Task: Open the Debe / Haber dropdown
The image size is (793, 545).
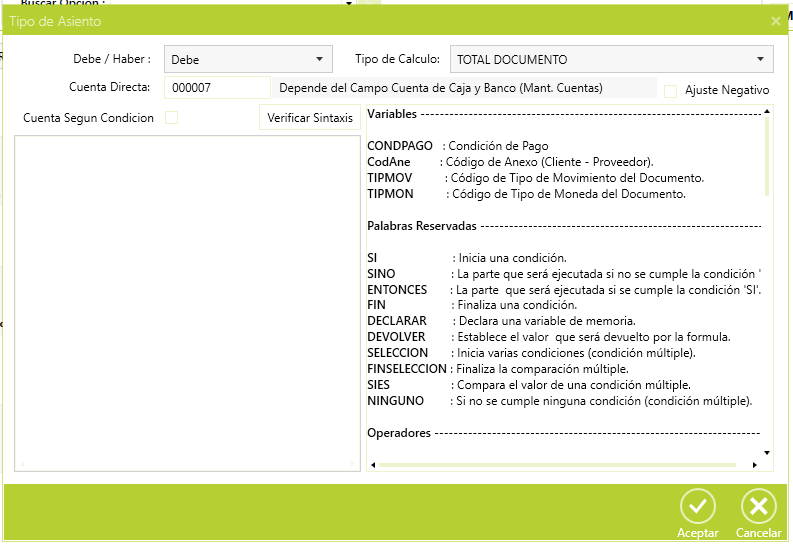Action: [x=248, y=59]
